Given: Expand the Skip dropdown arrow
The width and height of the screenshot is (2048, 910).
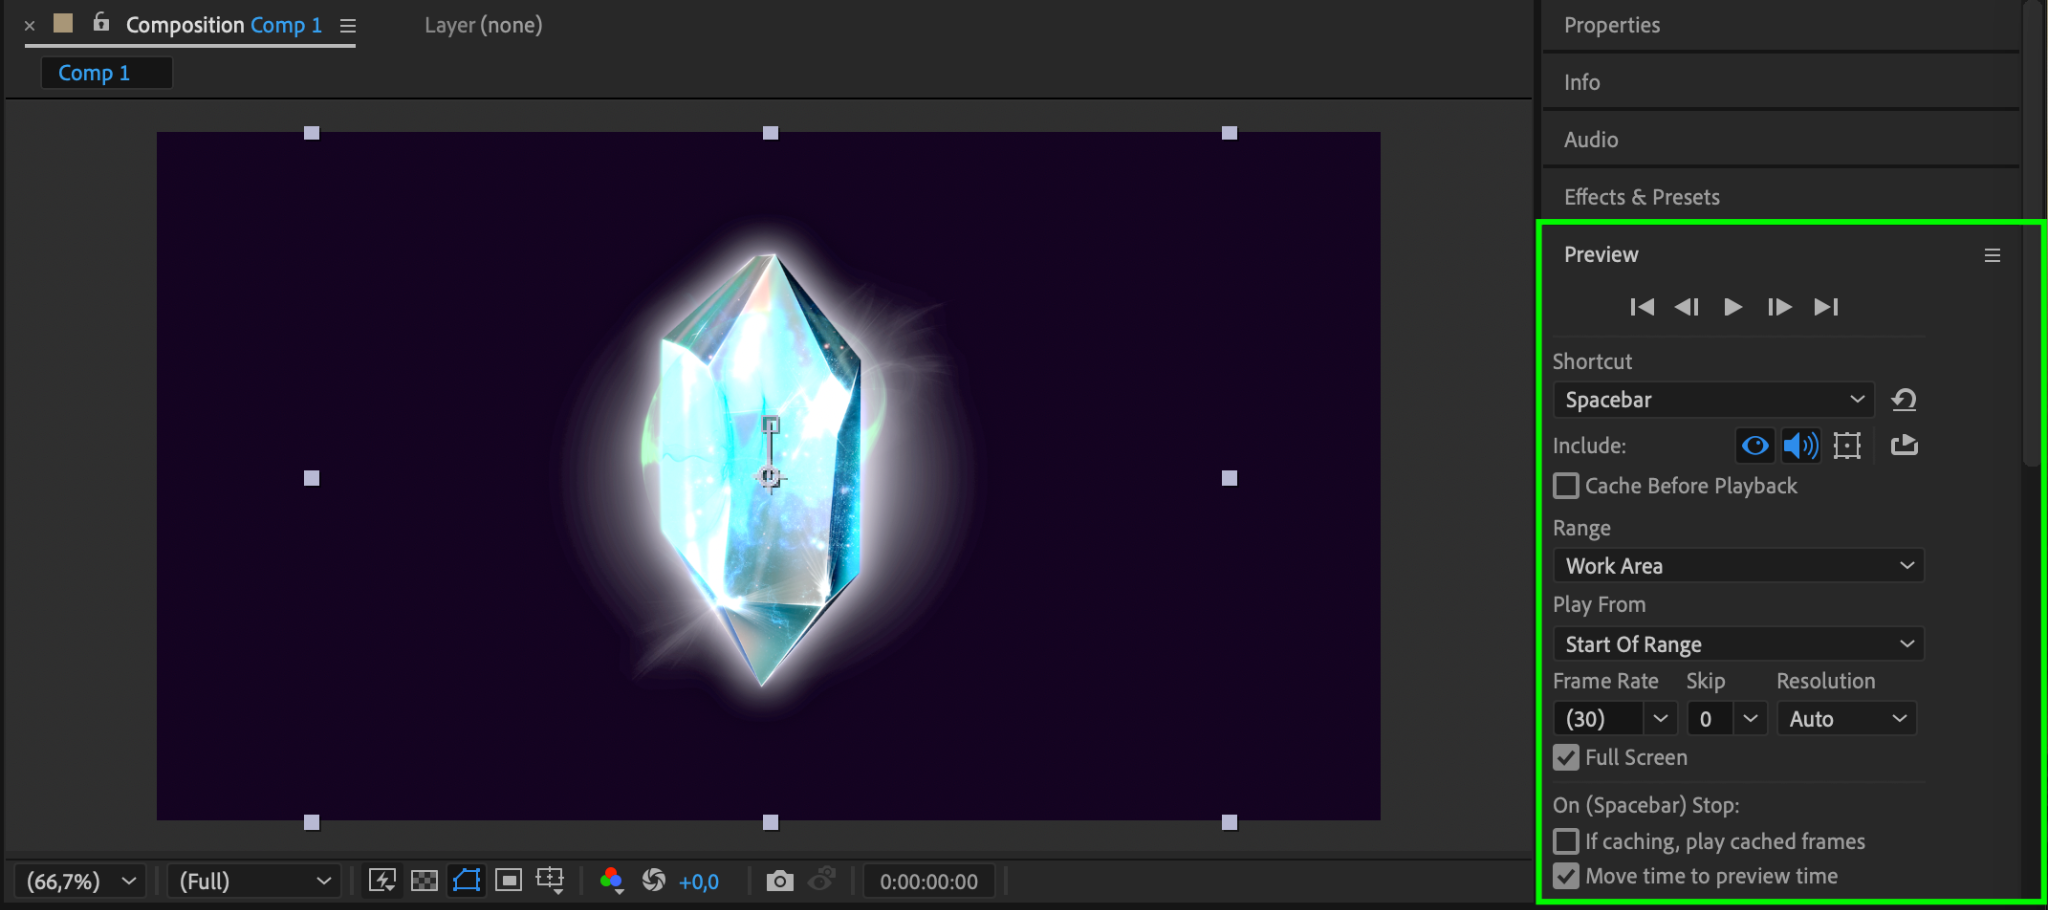Looking at the screenshot, I should [1750, 719].
